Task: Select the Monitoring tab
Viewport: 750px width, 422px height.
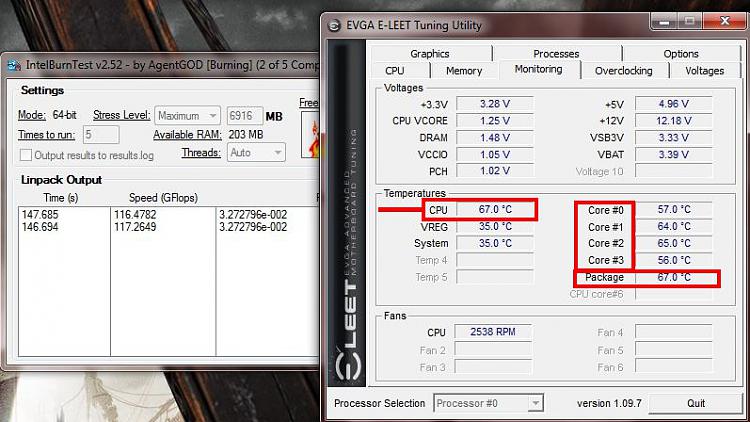Action: click(x=539, y=69)
